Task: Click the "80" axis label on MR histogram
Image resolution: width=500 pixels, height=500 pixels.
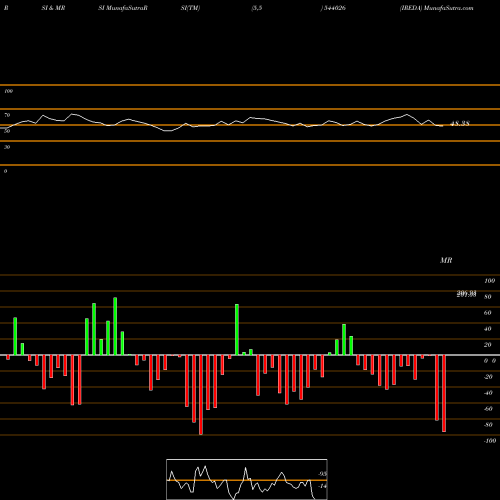Action: point(488,297)
